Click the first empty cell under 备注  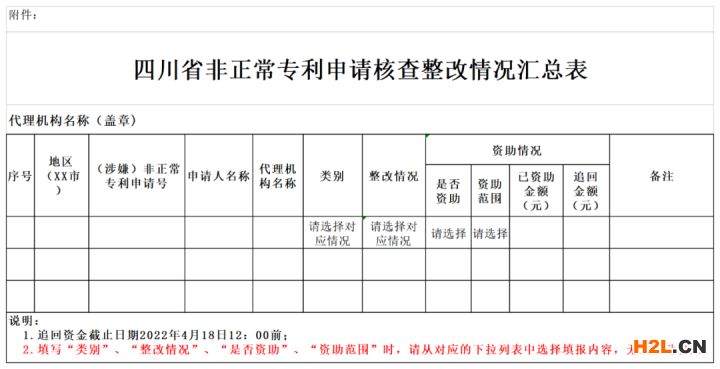[x=661, y=233]
